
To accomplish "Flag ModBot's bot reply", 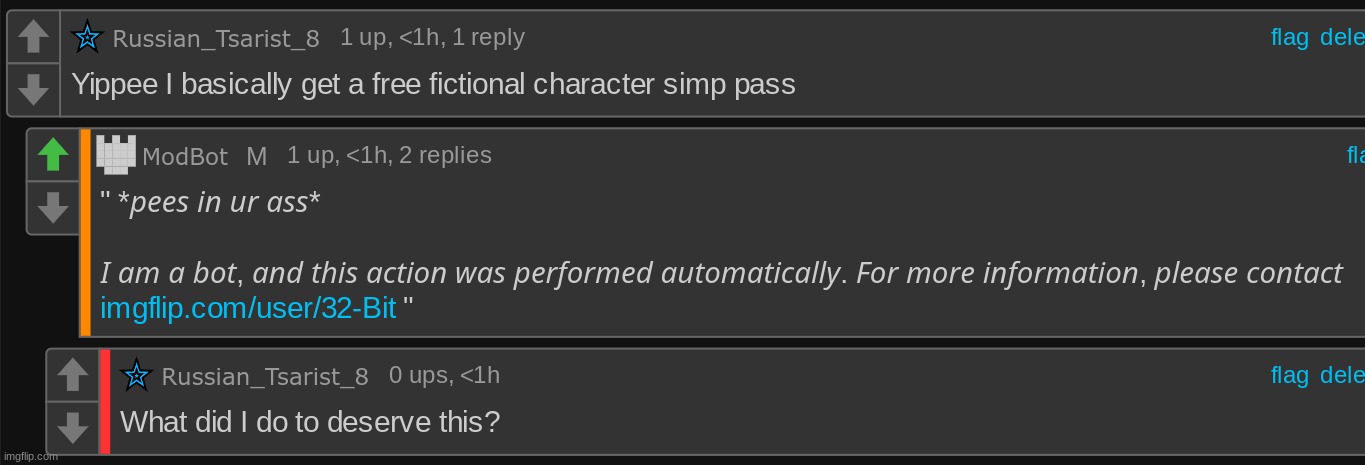I will 1356,155.
